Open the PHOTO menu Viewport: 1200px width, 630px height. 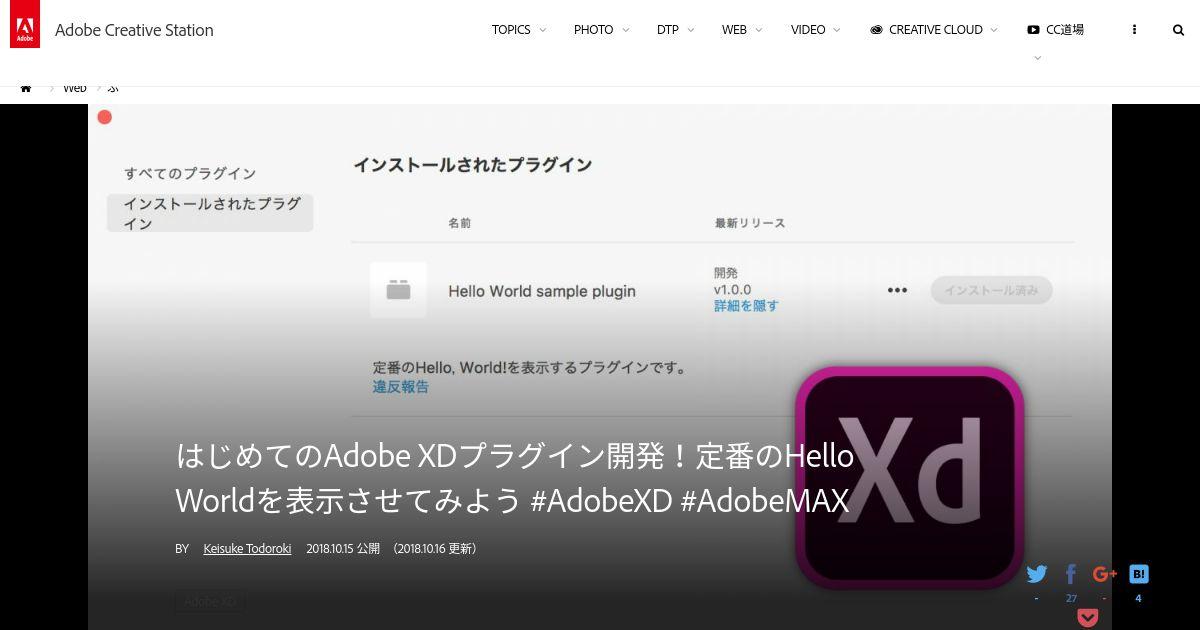(x=593, y=30)
